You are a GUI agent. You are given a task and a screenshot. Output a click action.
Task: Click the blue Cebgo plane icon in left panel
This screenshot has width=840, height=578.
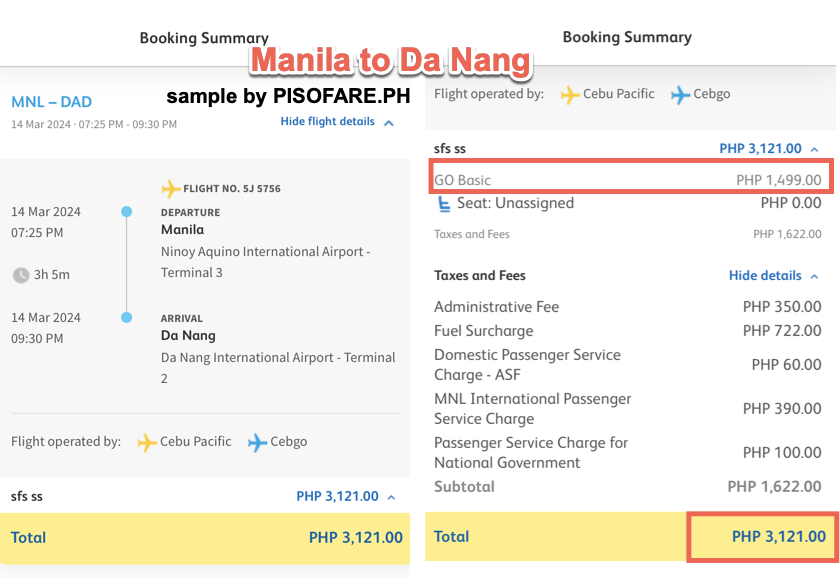(258, 442)
